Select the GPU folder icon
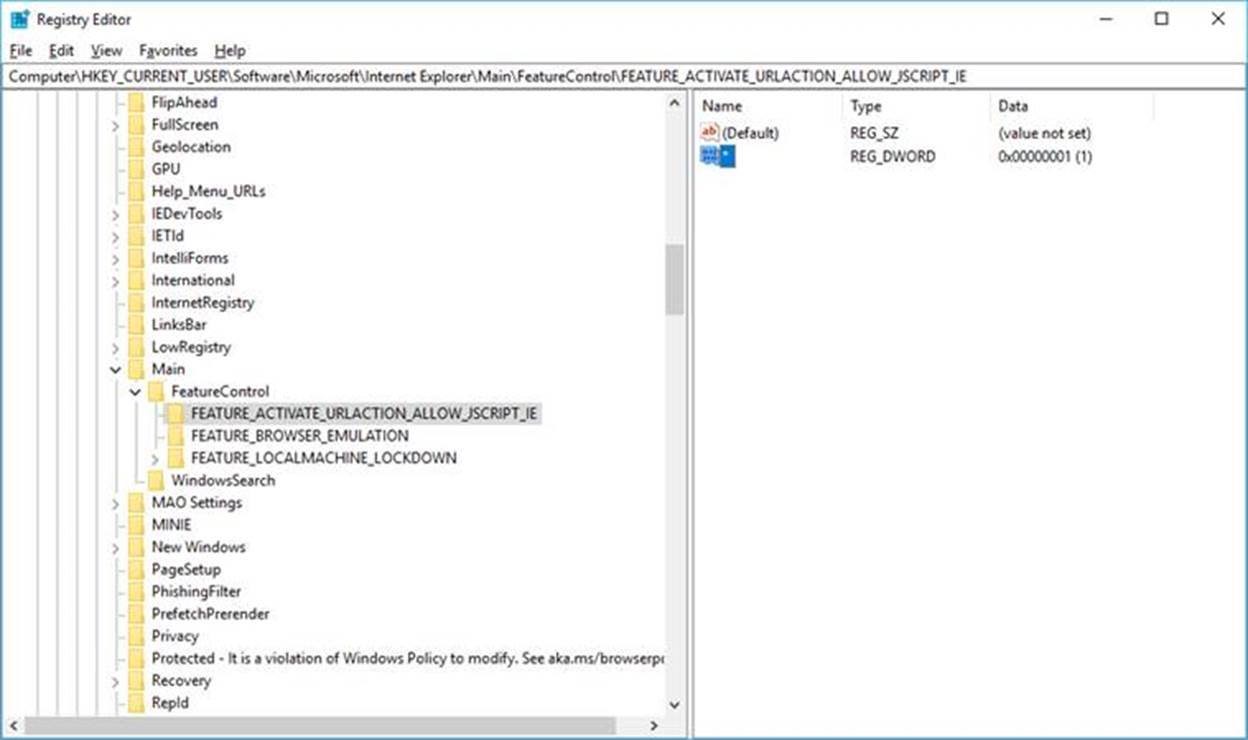 136,169
